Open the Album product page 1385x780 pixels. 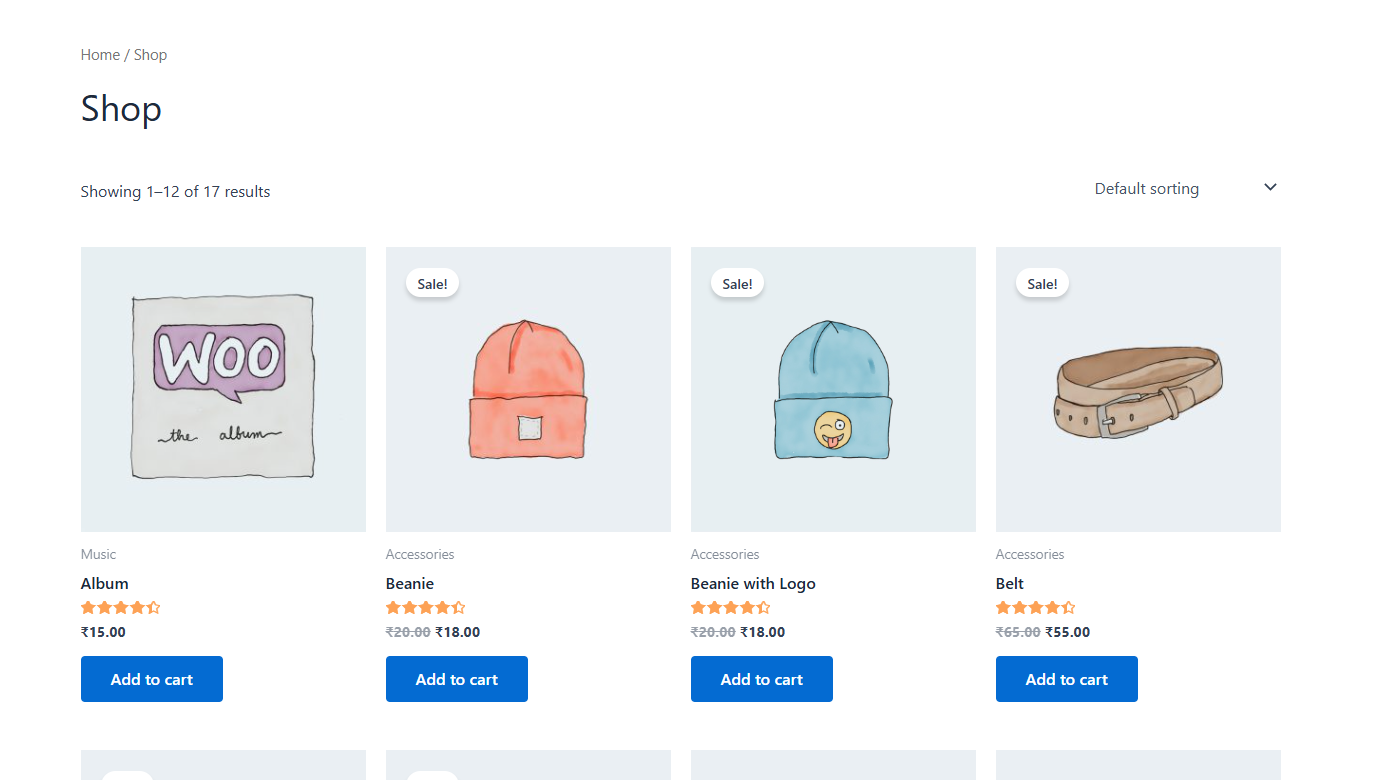click(104, 583)
